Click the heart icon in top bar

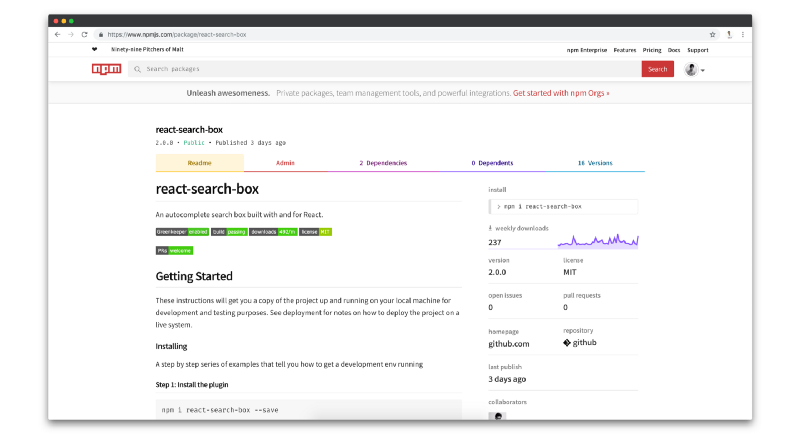(95, 49)
